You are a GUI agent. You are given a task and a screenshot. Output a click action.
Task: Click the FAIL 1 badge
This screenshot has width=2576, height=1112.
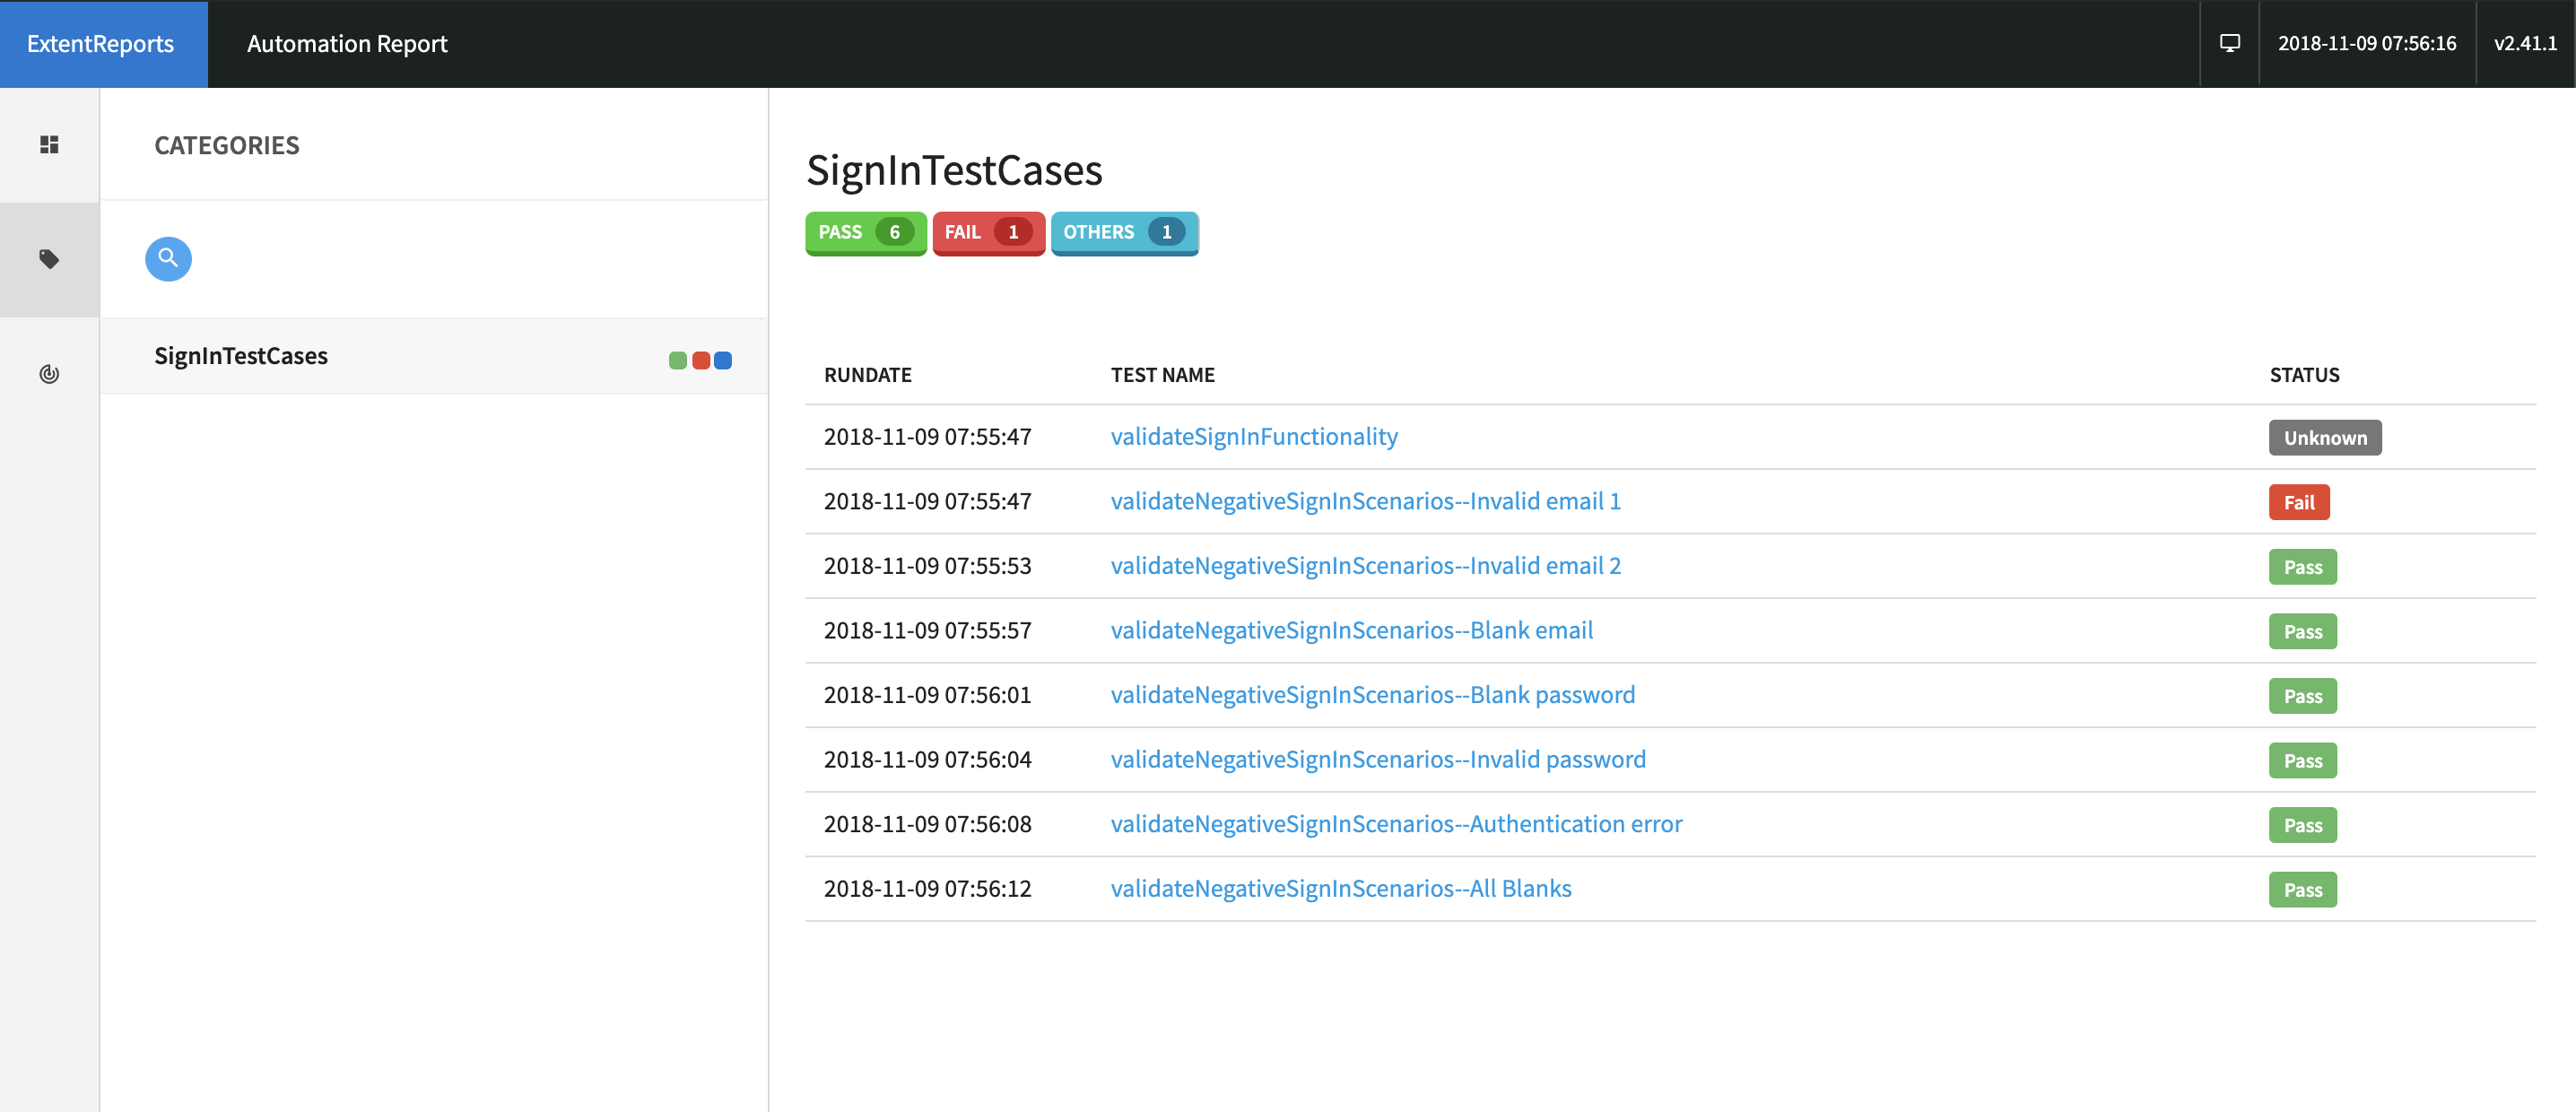988,233
